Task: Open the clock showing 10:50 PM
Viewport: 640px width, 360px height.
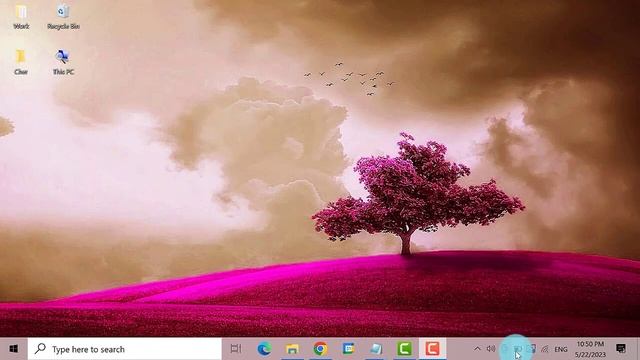Action: (x=590, y=349)
